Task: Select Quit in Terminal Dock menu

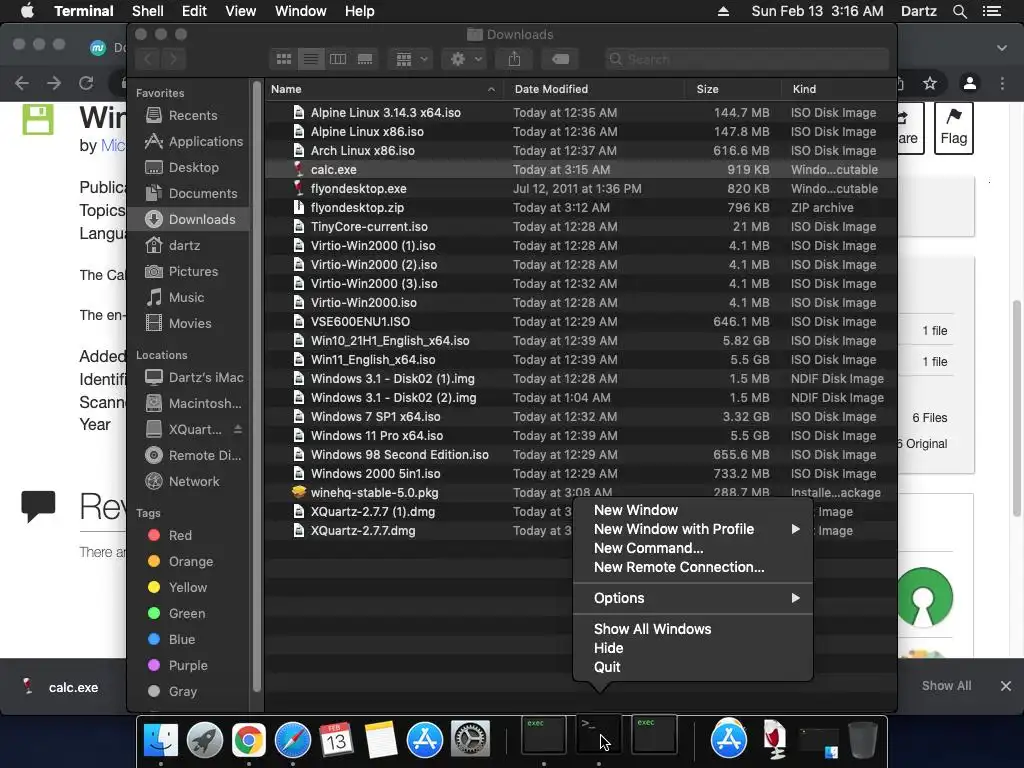Action: [x=693, y=667]
